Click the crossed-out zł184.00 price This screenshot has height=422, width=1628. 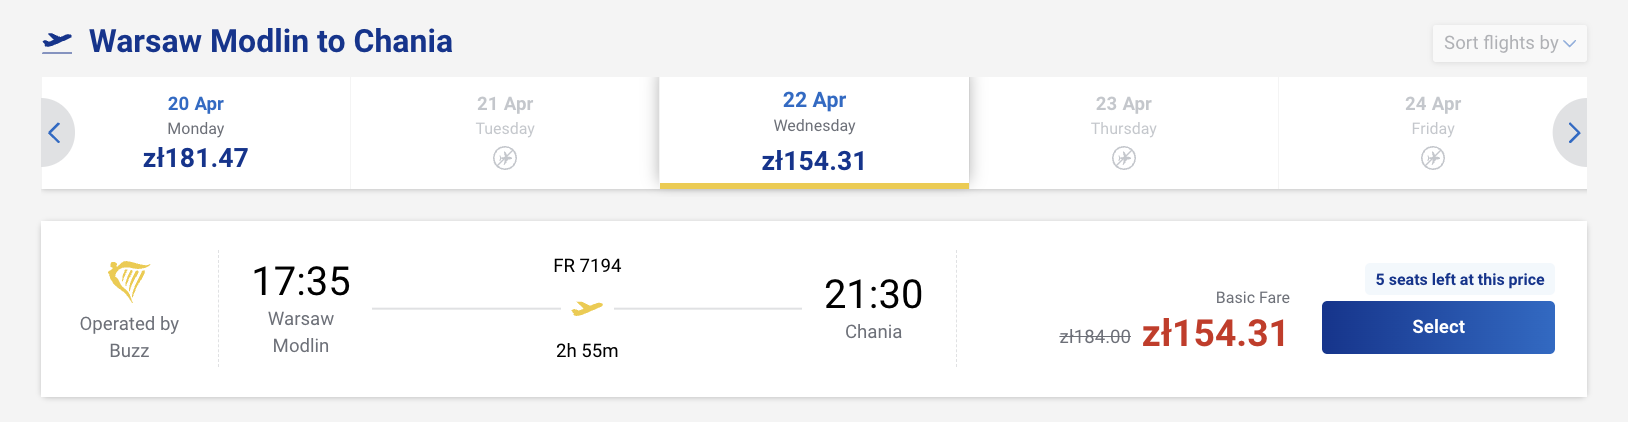(1095, 337)
